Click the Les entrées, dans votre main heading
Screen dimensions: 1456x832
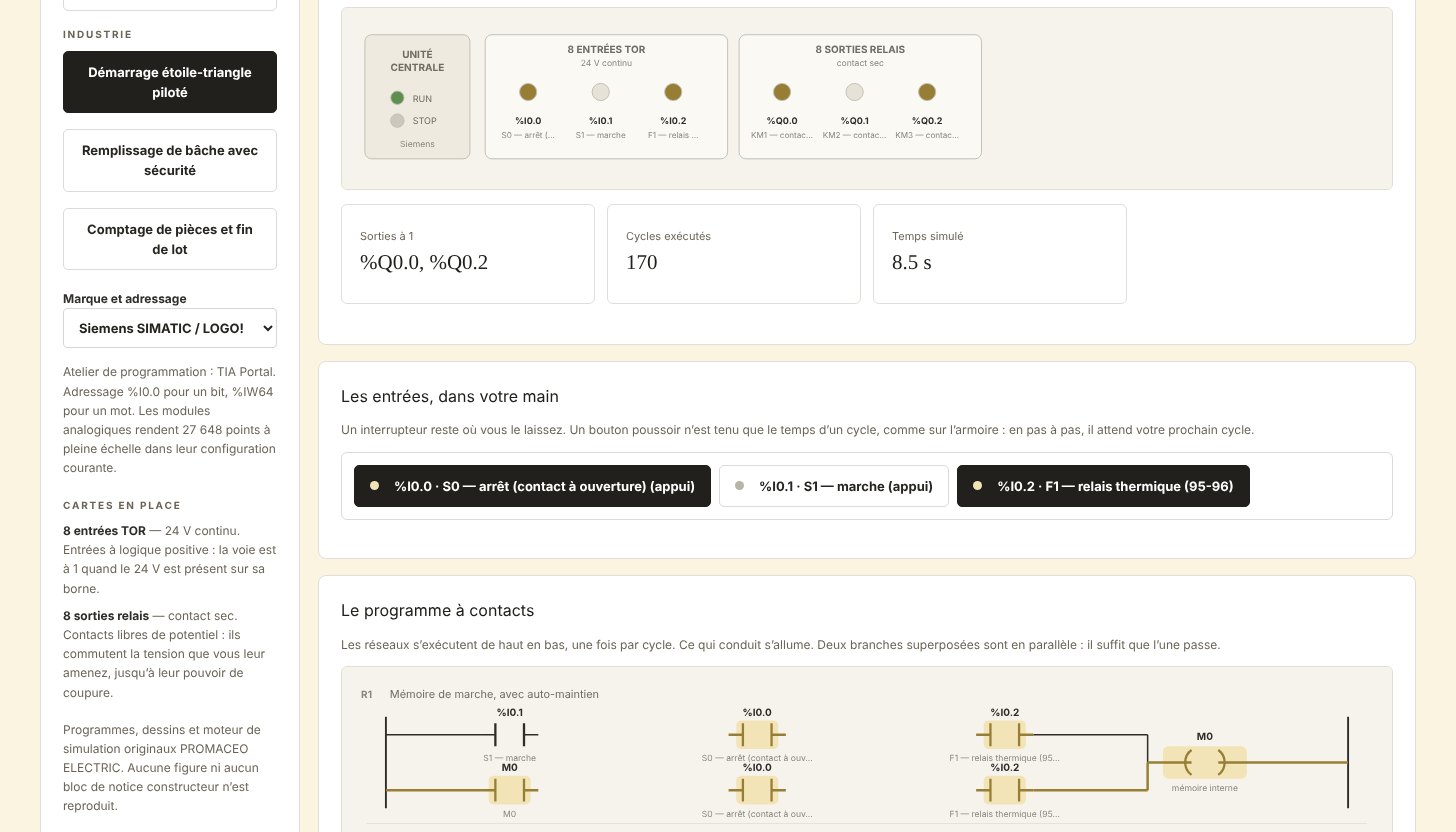pyautogui.click(x=451, y=397)
